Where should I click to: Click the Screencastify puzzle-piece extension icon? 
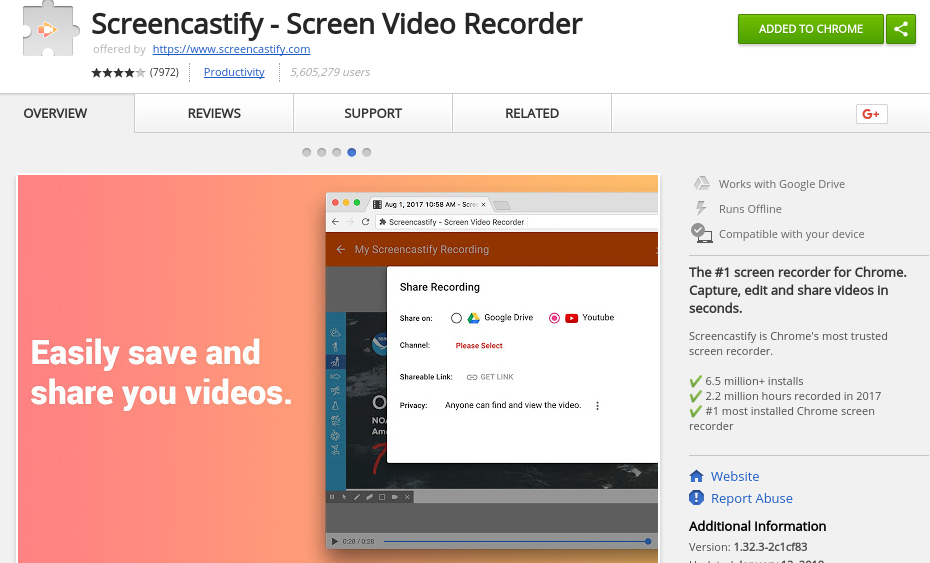click(x=50, y=28)
